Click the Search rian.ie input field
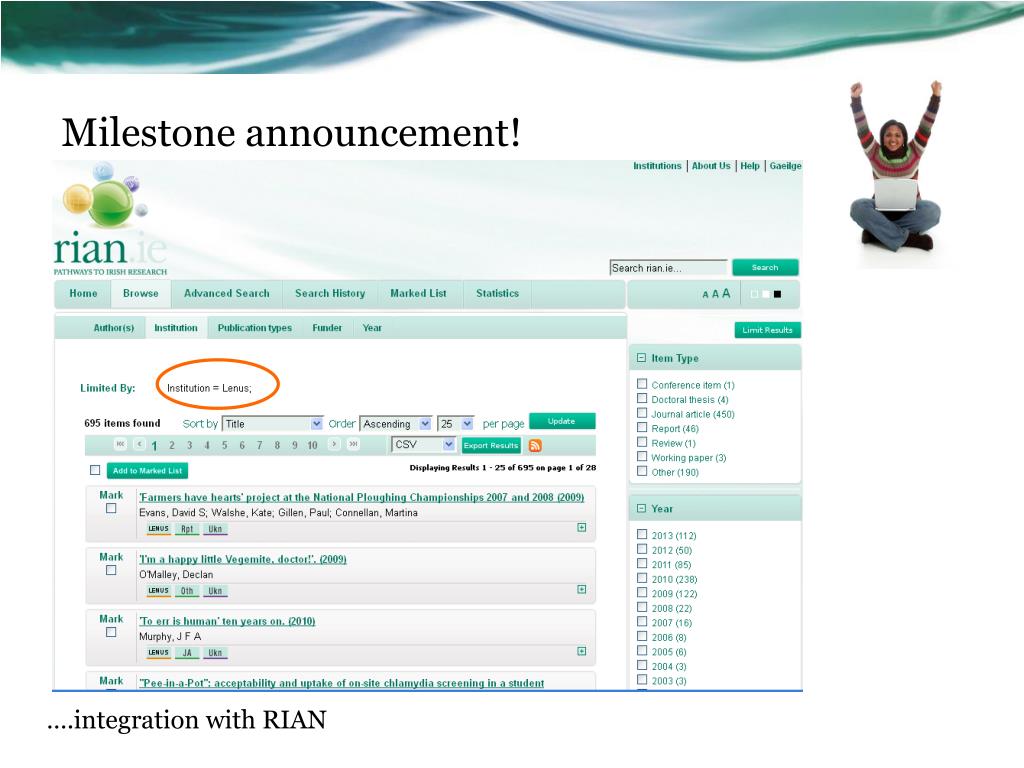The width and height of the screenshot is (1024, 768). coord(668,268)
